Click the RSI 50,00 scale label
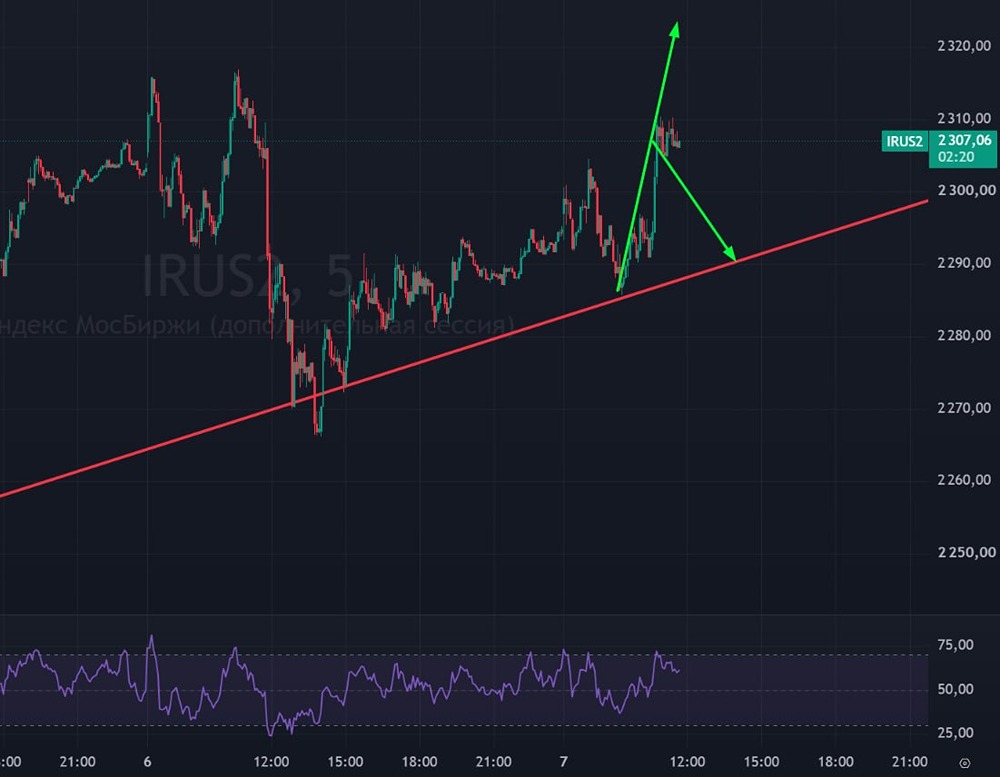 955,689
